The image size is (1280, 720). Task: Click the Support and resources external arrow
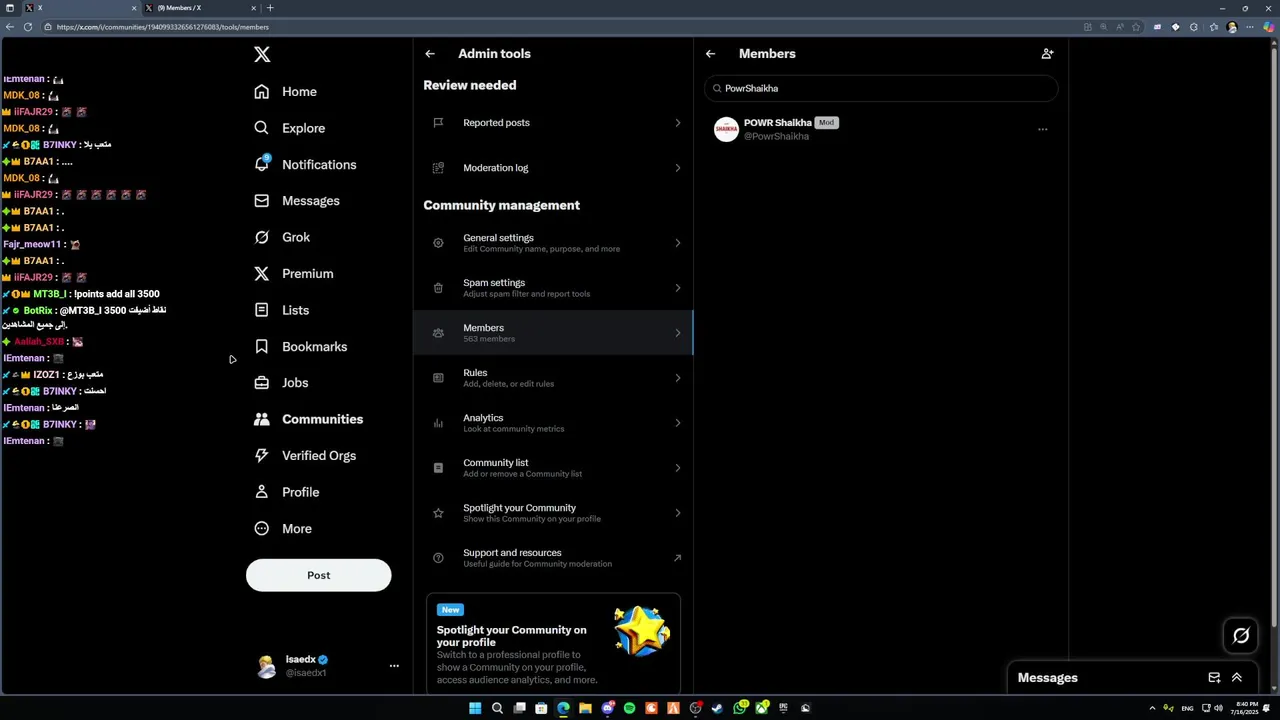tap(677, 558)
